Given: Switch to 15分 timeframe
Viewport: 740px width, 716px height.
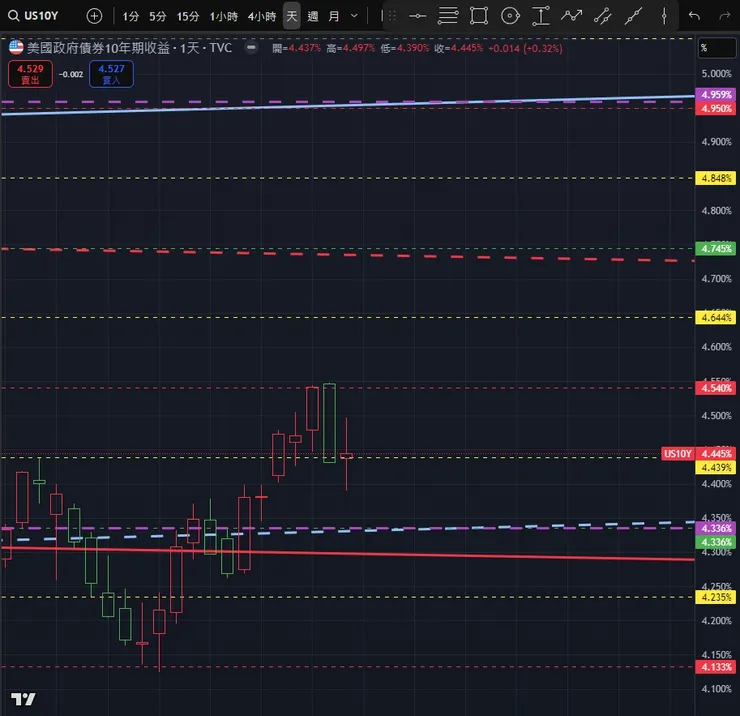Looking at the screenshot, I should (x=188, y=17).
